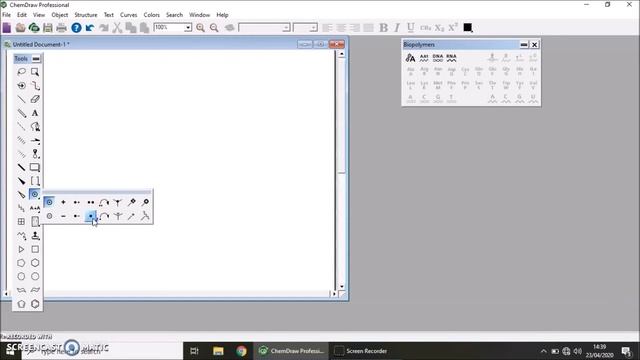The image size is (640, 360).
Task: Open the Curves menu
Action: [x=129, y=15]
